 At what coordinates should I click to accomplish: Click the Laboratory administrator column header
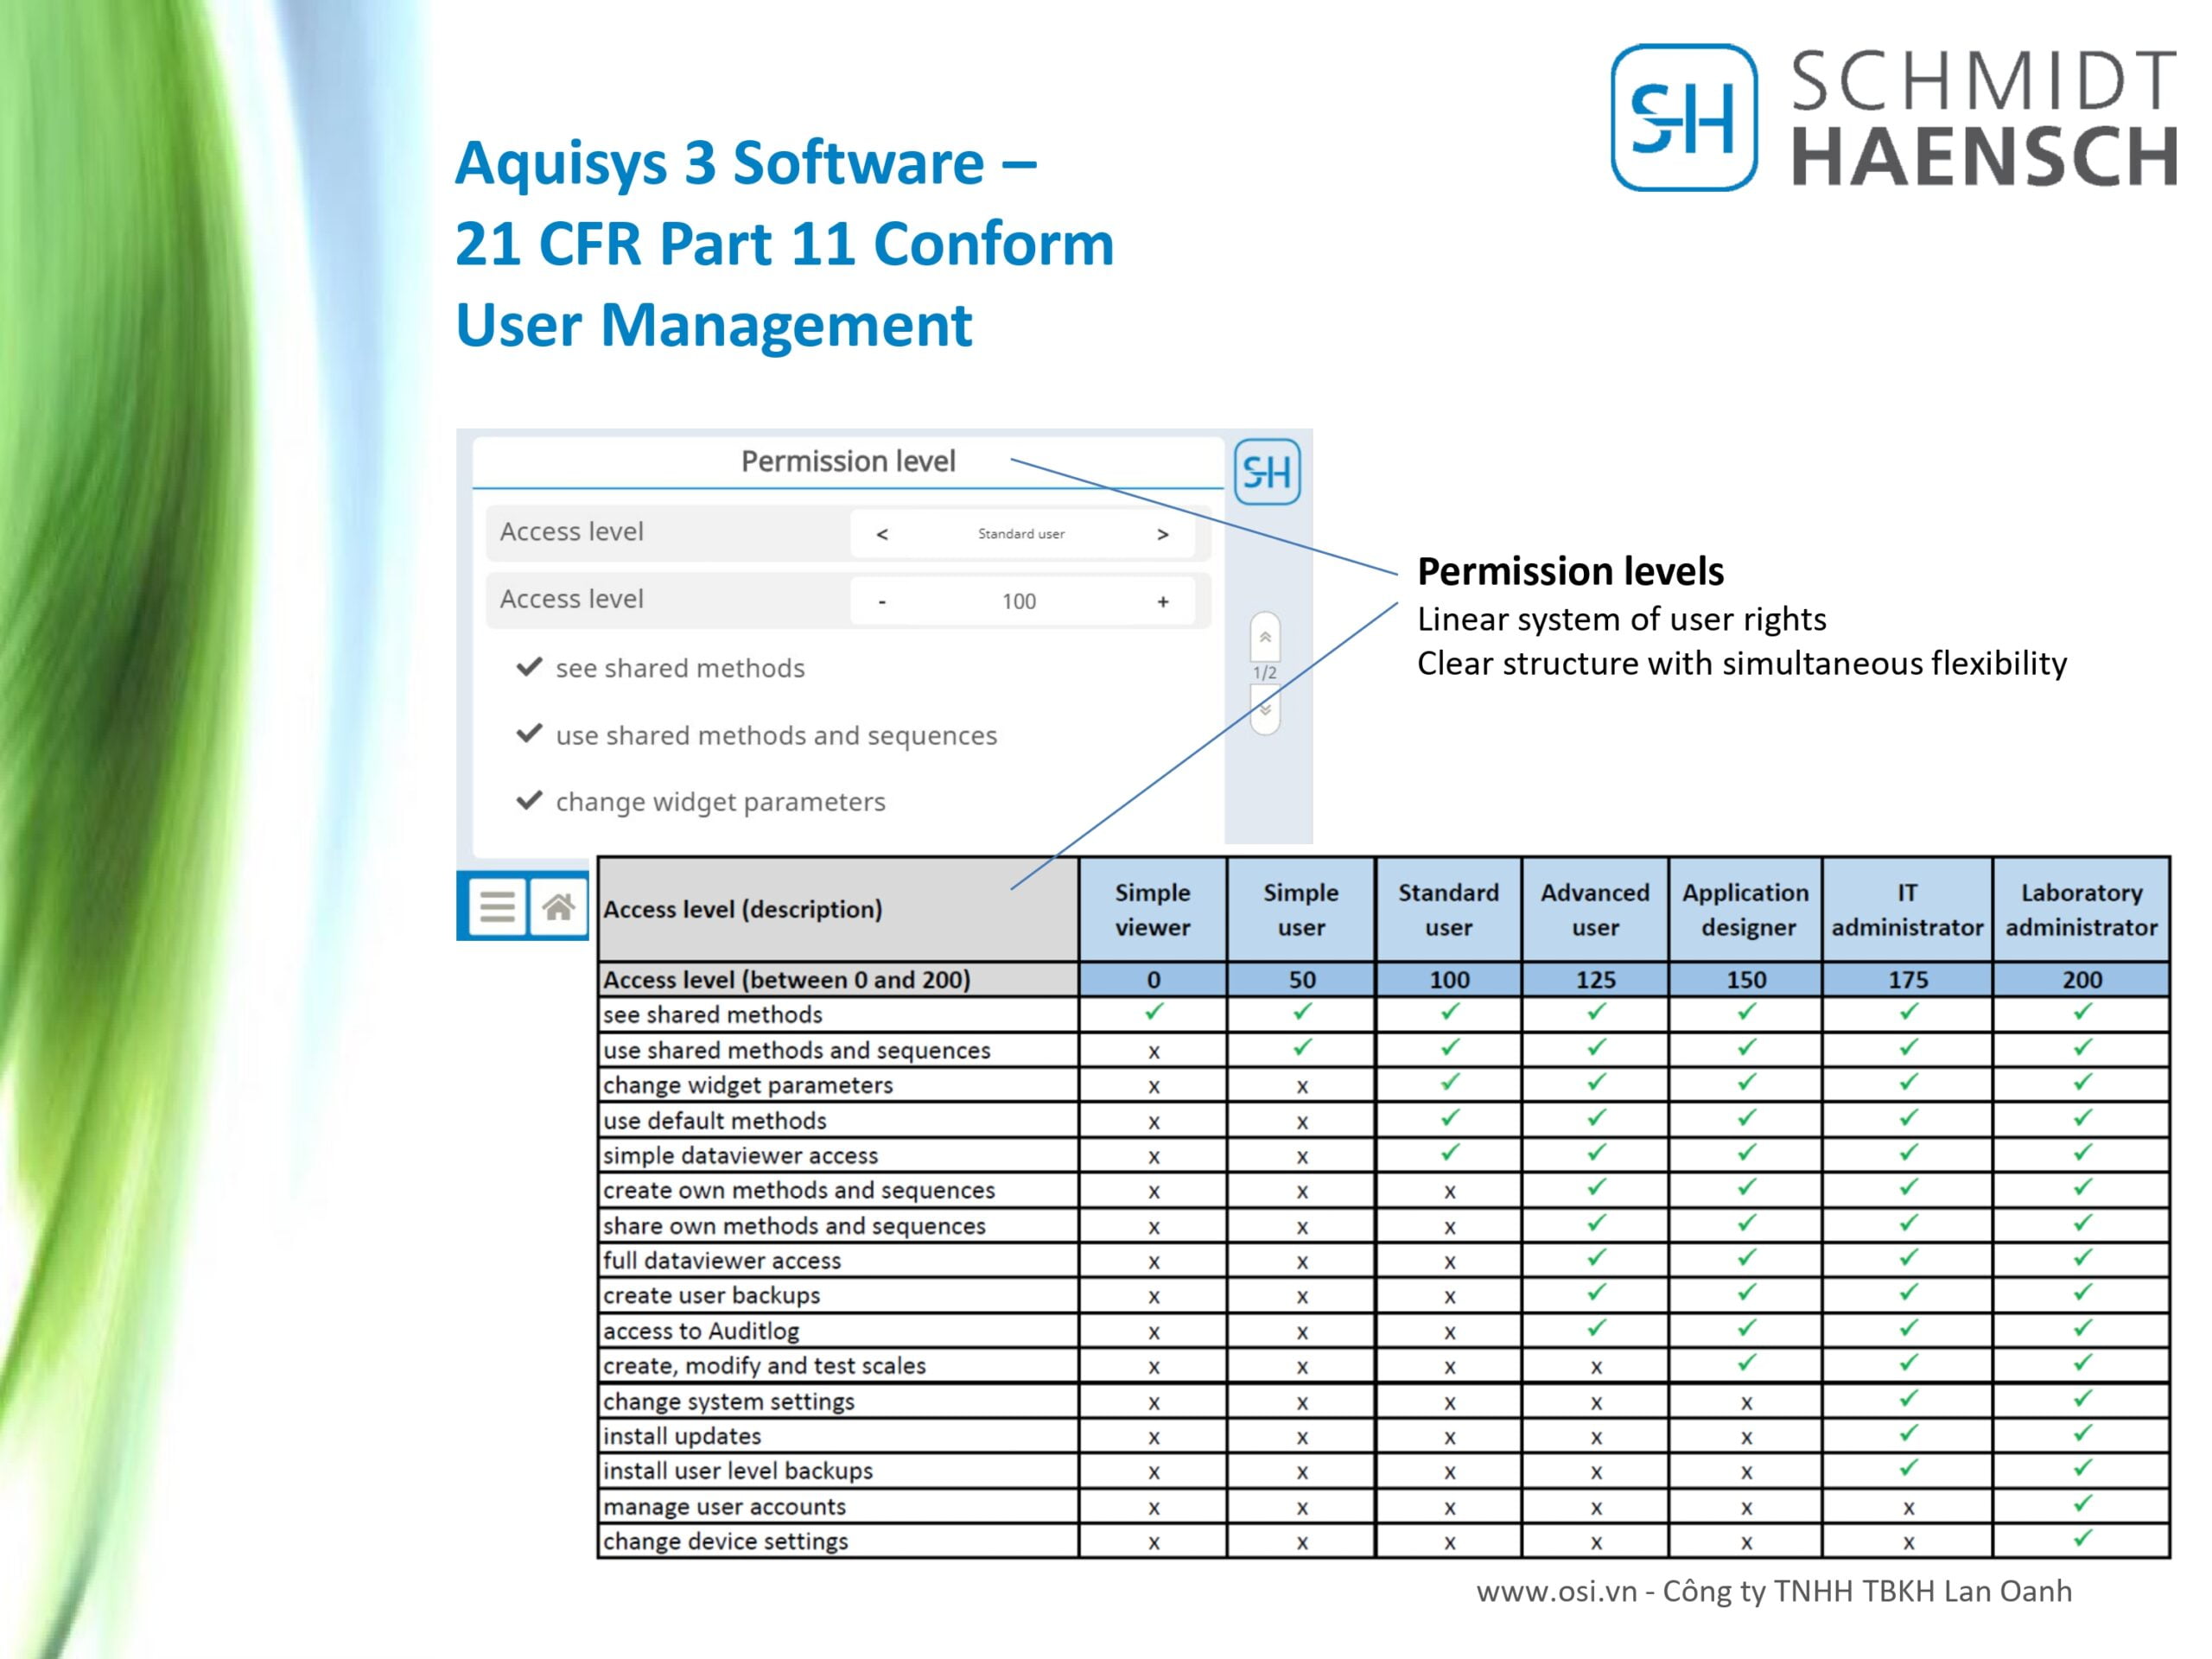(2082, 909)
